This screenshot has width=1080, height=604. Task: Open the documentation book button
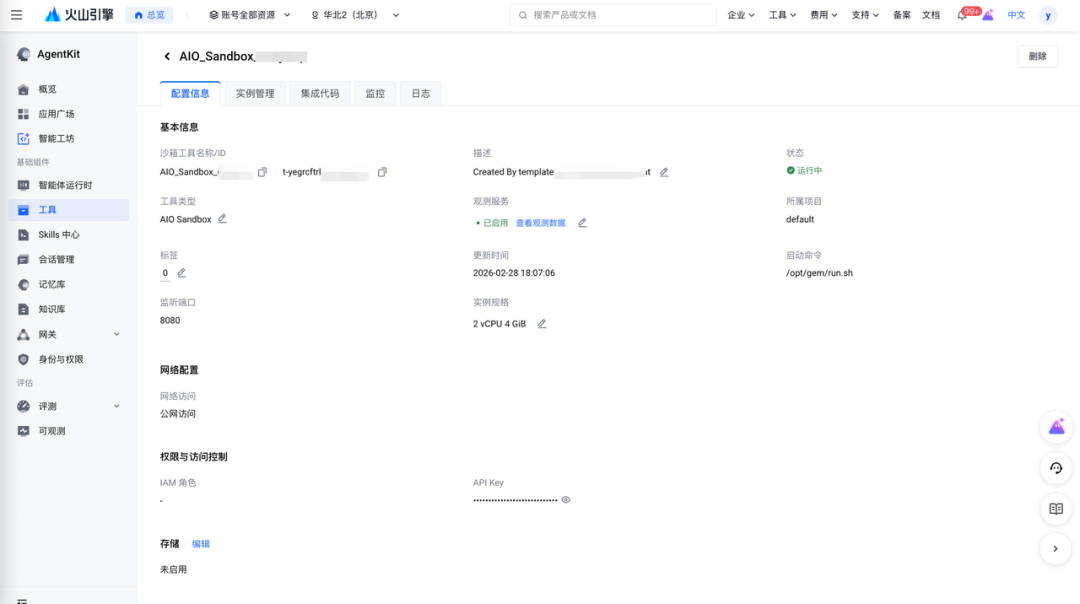(1056, 509)
